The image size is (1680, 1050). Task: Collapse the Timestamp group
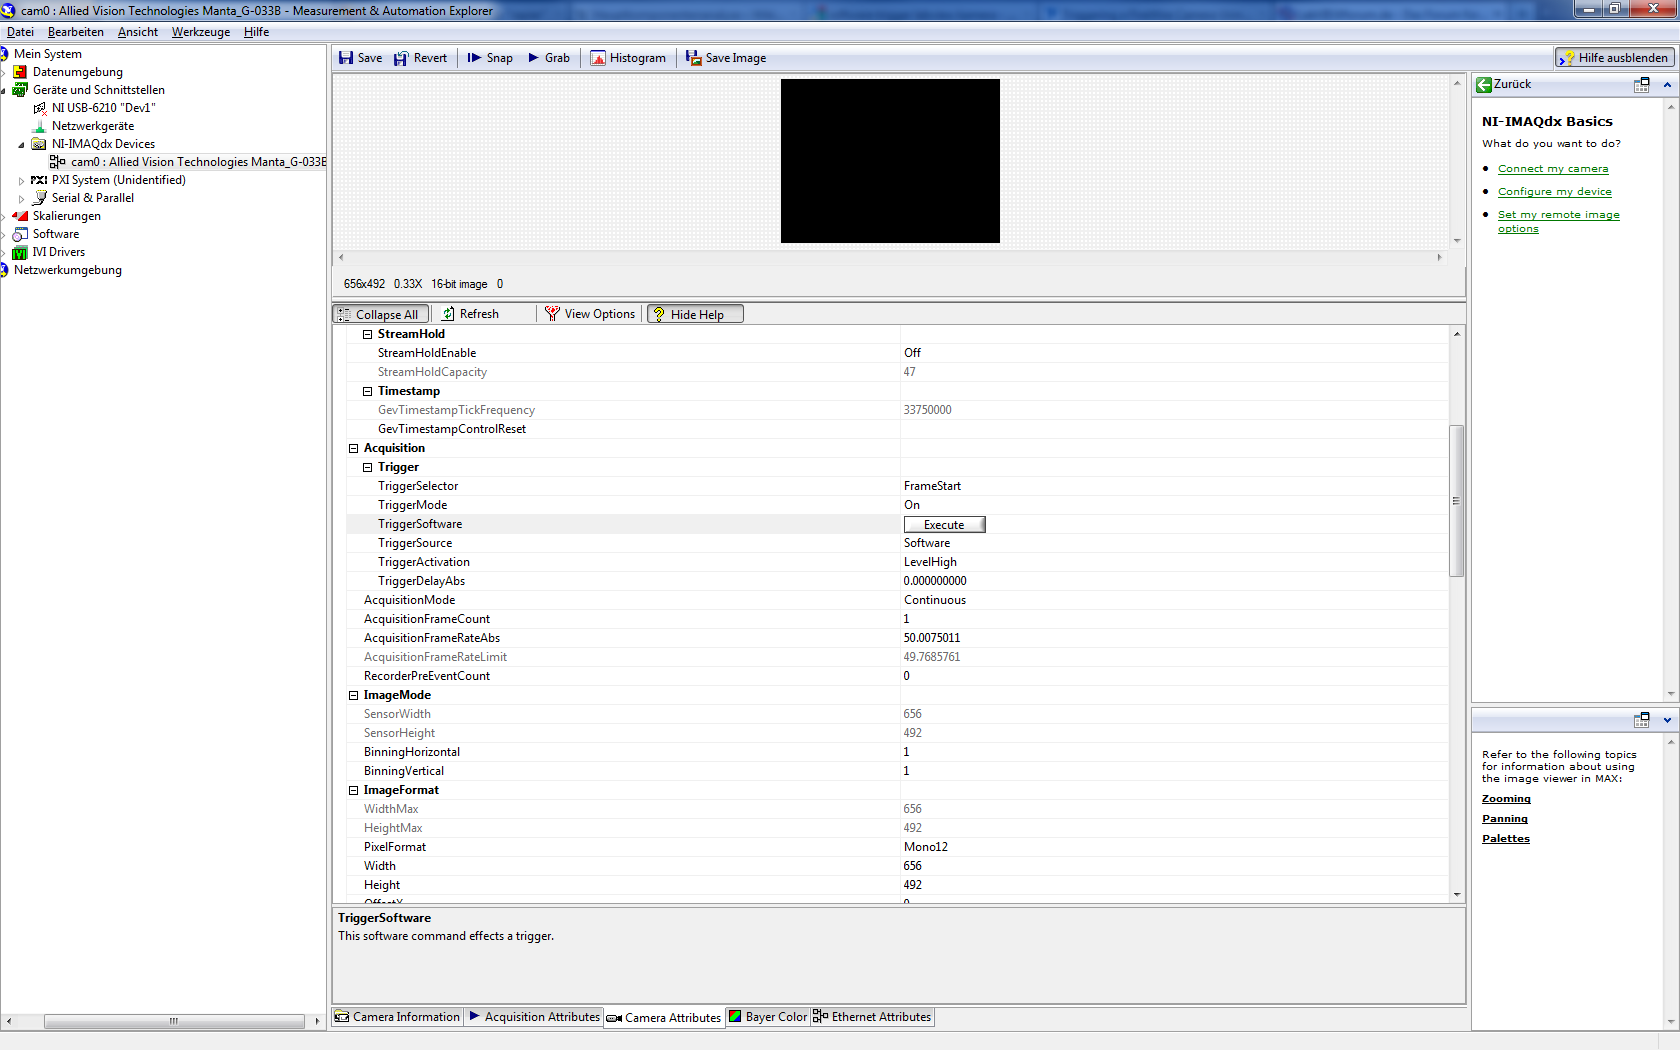coord(367,391)
